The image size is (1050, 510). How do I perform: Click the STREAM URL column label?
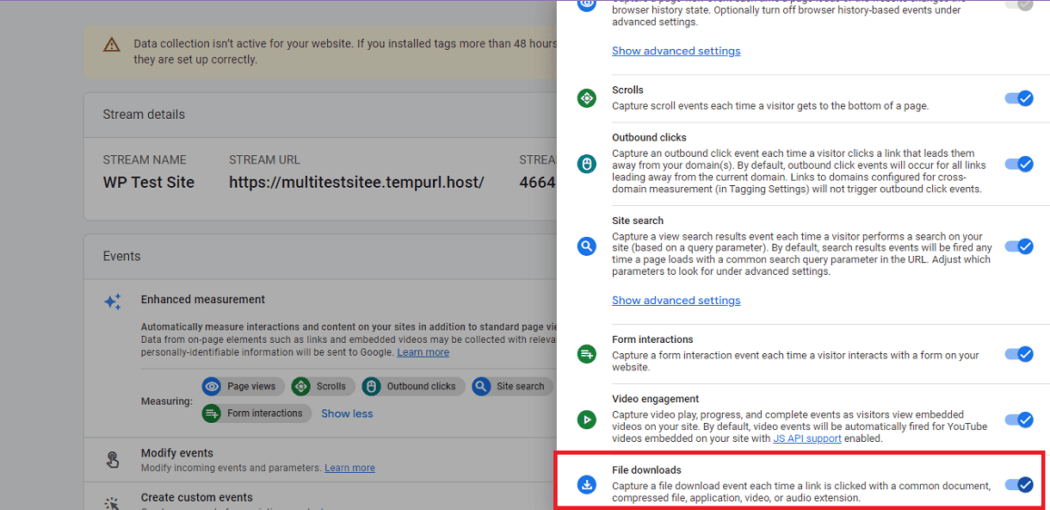tap(265, 160)
